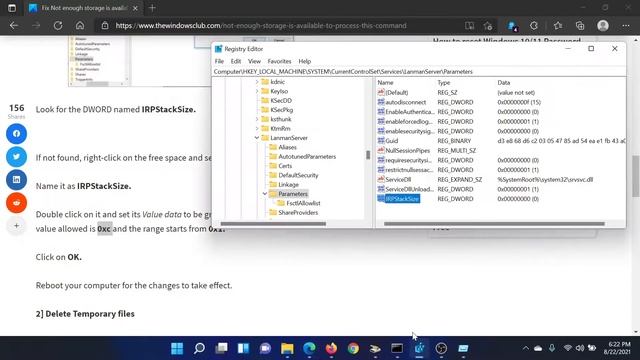This screenshot has height=360, width=640.
Task: Click the webpage vertical scrollbar thumb
Action: coord(636,176)
